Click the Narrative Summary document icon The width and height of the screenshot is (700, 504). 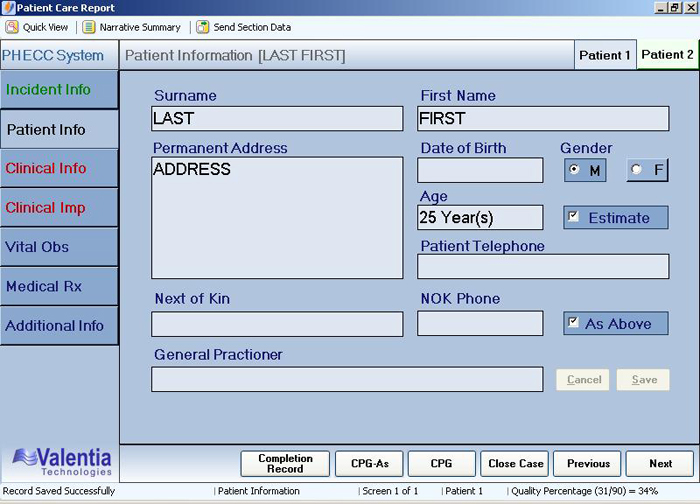89,27
